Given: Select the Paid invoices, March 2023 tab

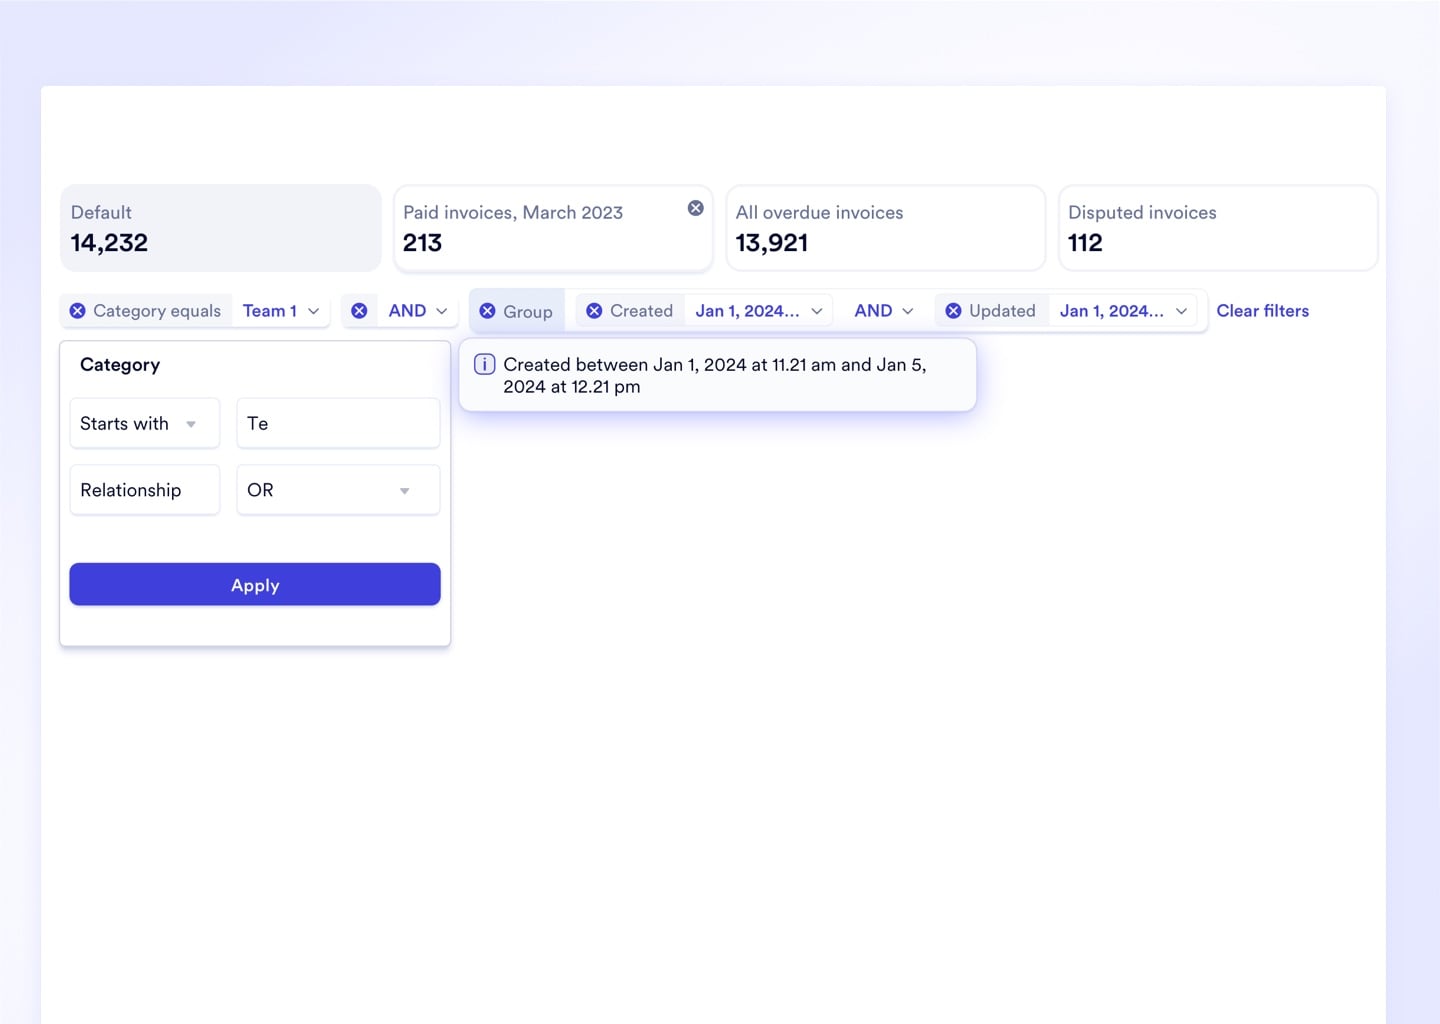Looking at the screenshot, I should click(x=553, y=228).
